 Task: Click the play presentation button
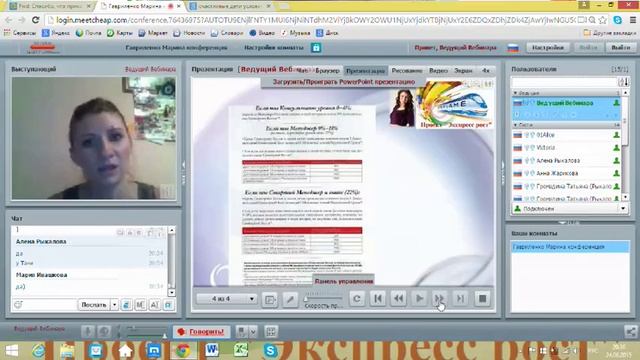click(419, 299)
